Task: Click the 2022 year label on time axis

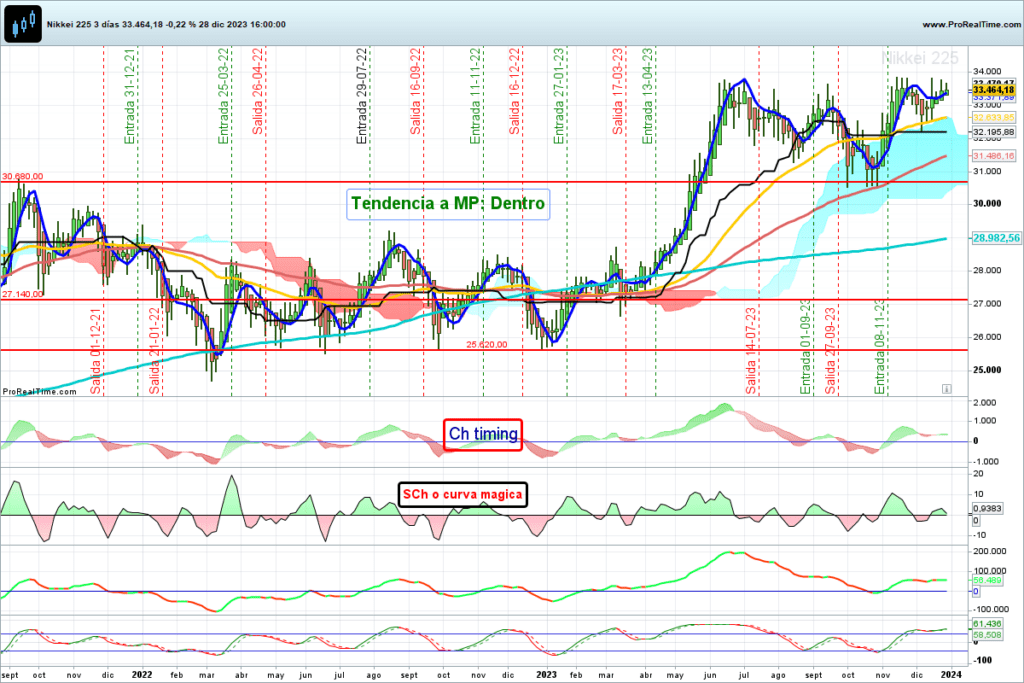Action: (x=142, y=675)
